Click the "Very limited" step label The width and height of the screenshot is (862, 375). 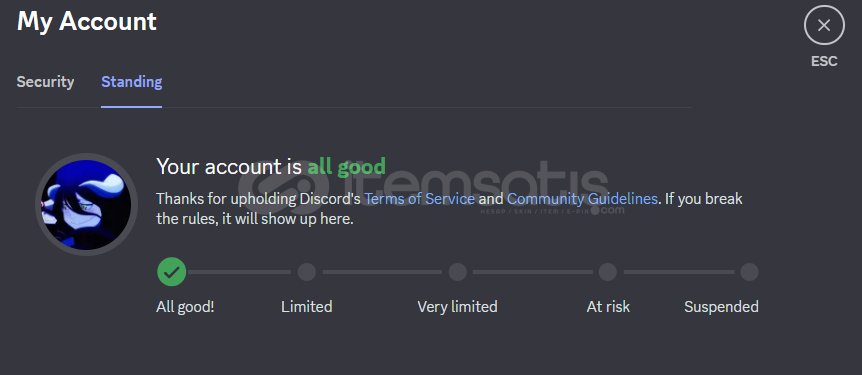coord(457,306)
